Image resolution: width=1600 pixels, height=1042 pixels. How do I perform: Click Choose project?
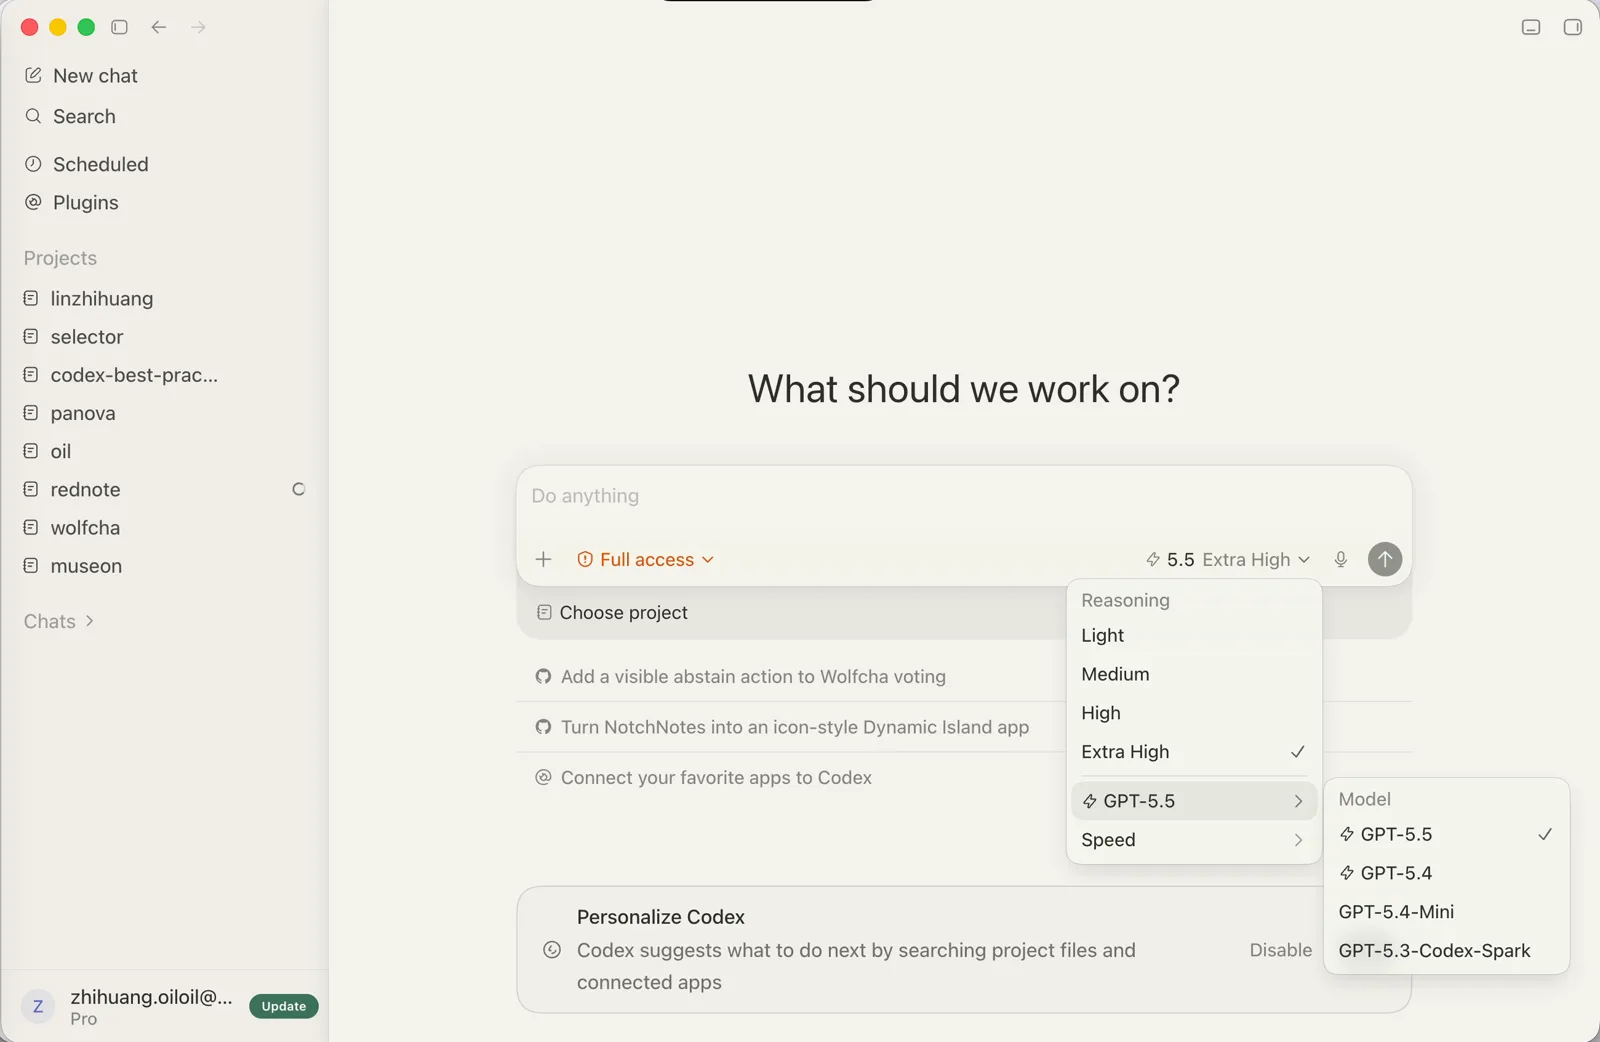[x=613, y=613]
